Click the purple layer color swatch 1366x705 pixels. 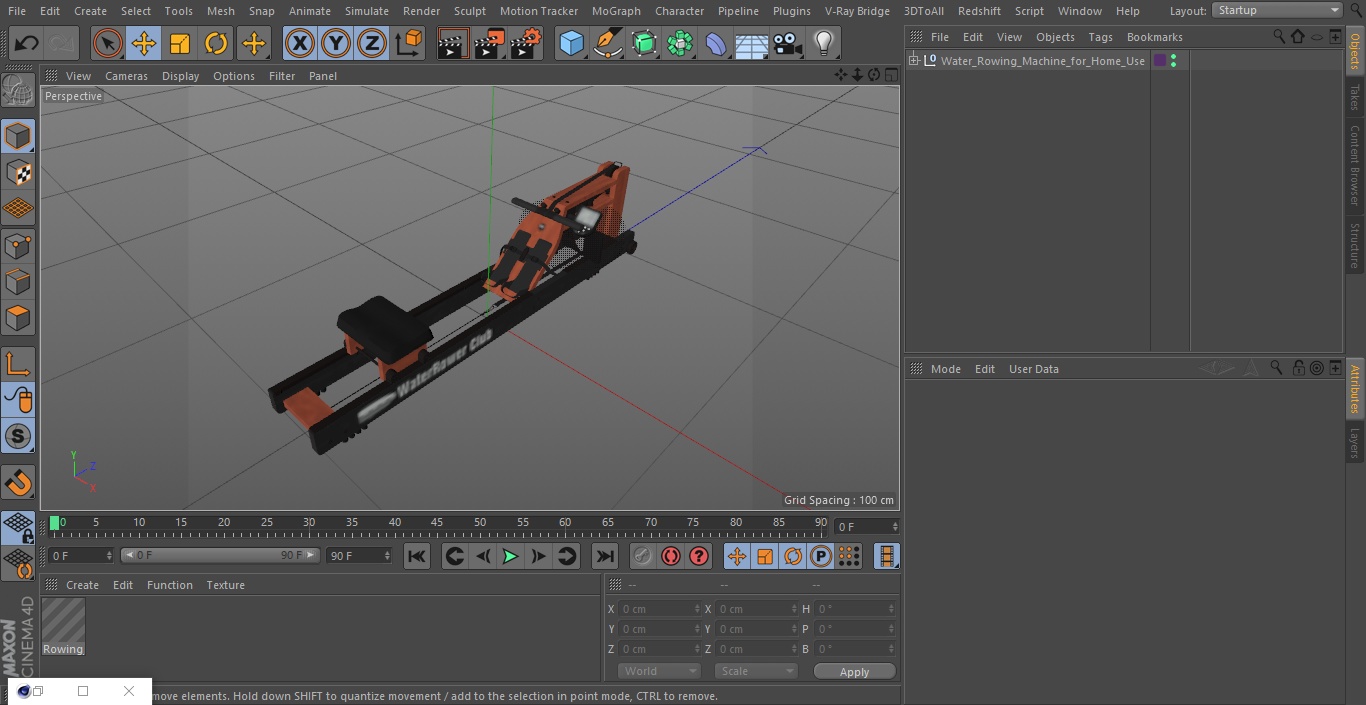coord(1160,61)
